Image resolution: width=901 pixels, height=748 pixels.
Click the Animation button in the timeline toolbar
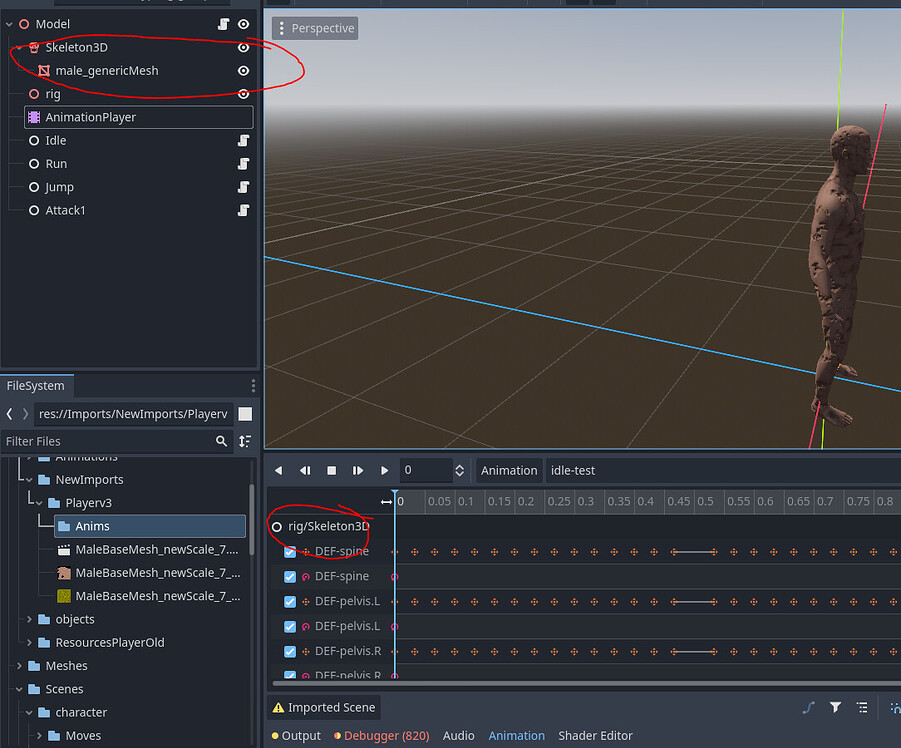click(508, 470)
